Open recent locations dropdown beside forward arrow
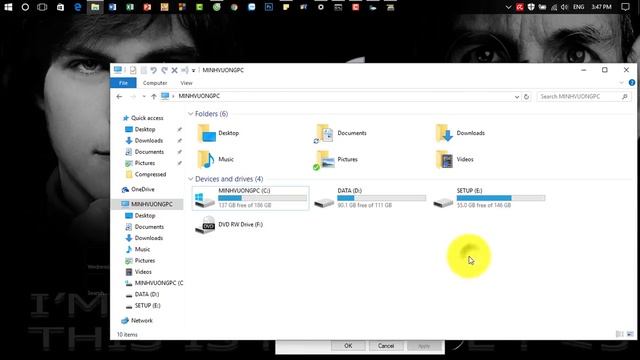Viewport: 640px width, 360px height. [144, 97]
